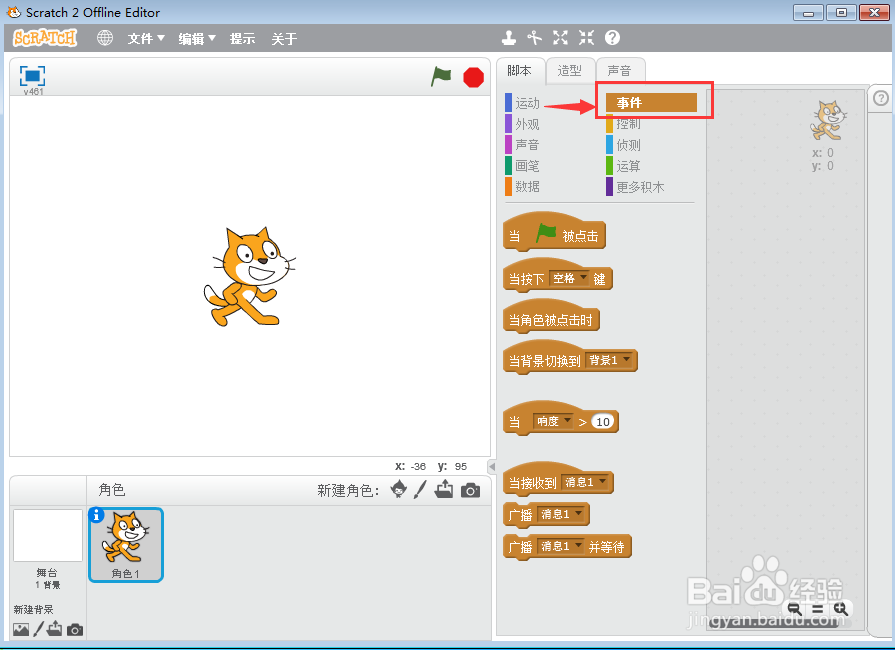Open the 文件 menu
895x650 pixels.
click(146, 38)
